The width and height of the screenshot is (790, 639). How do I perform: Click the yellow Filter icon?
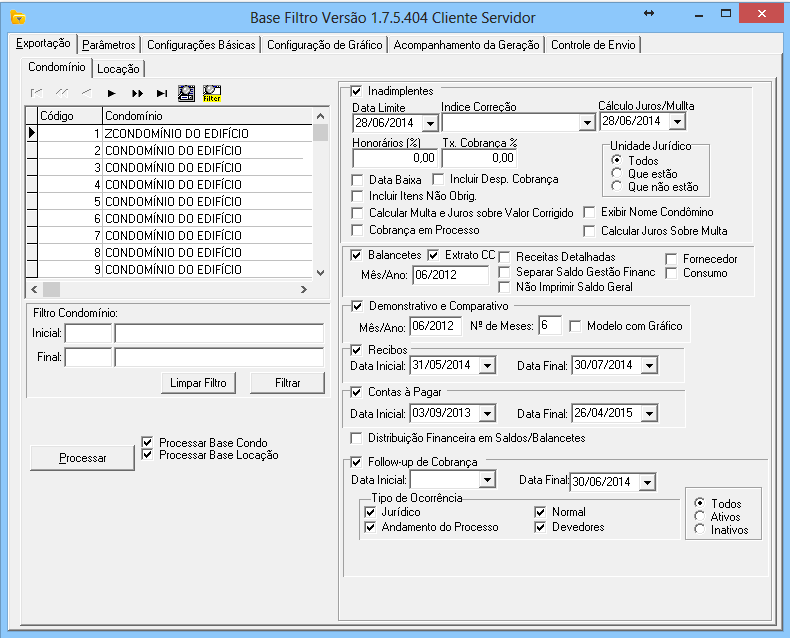pos(211,93)
